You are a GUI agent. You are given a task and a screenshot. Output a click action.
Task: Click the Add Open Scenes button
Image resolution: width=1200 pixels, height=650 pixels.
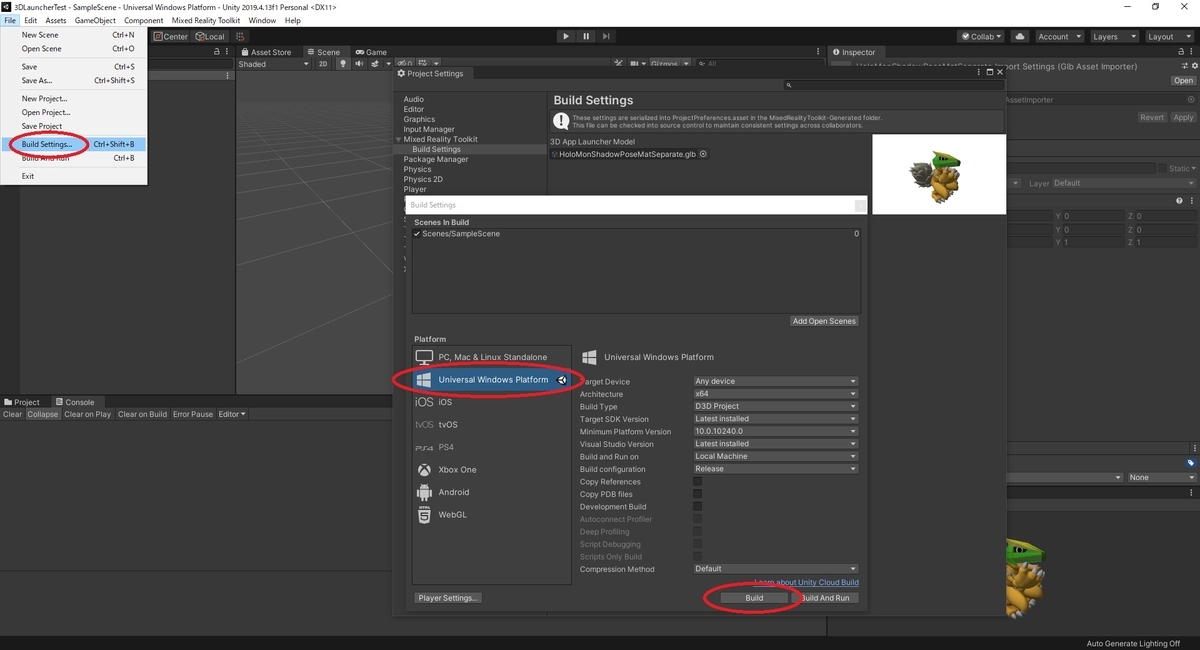click(x=825, y=321)
